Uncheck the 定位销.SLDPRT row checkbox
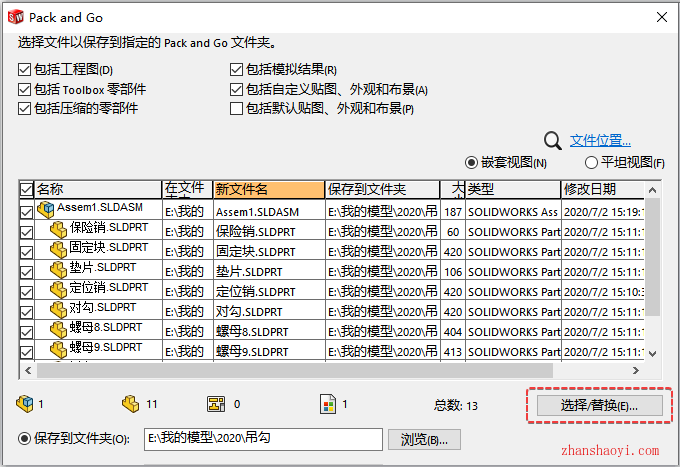The height and width of the screenshot is (467, 680). tap(26, 292)
